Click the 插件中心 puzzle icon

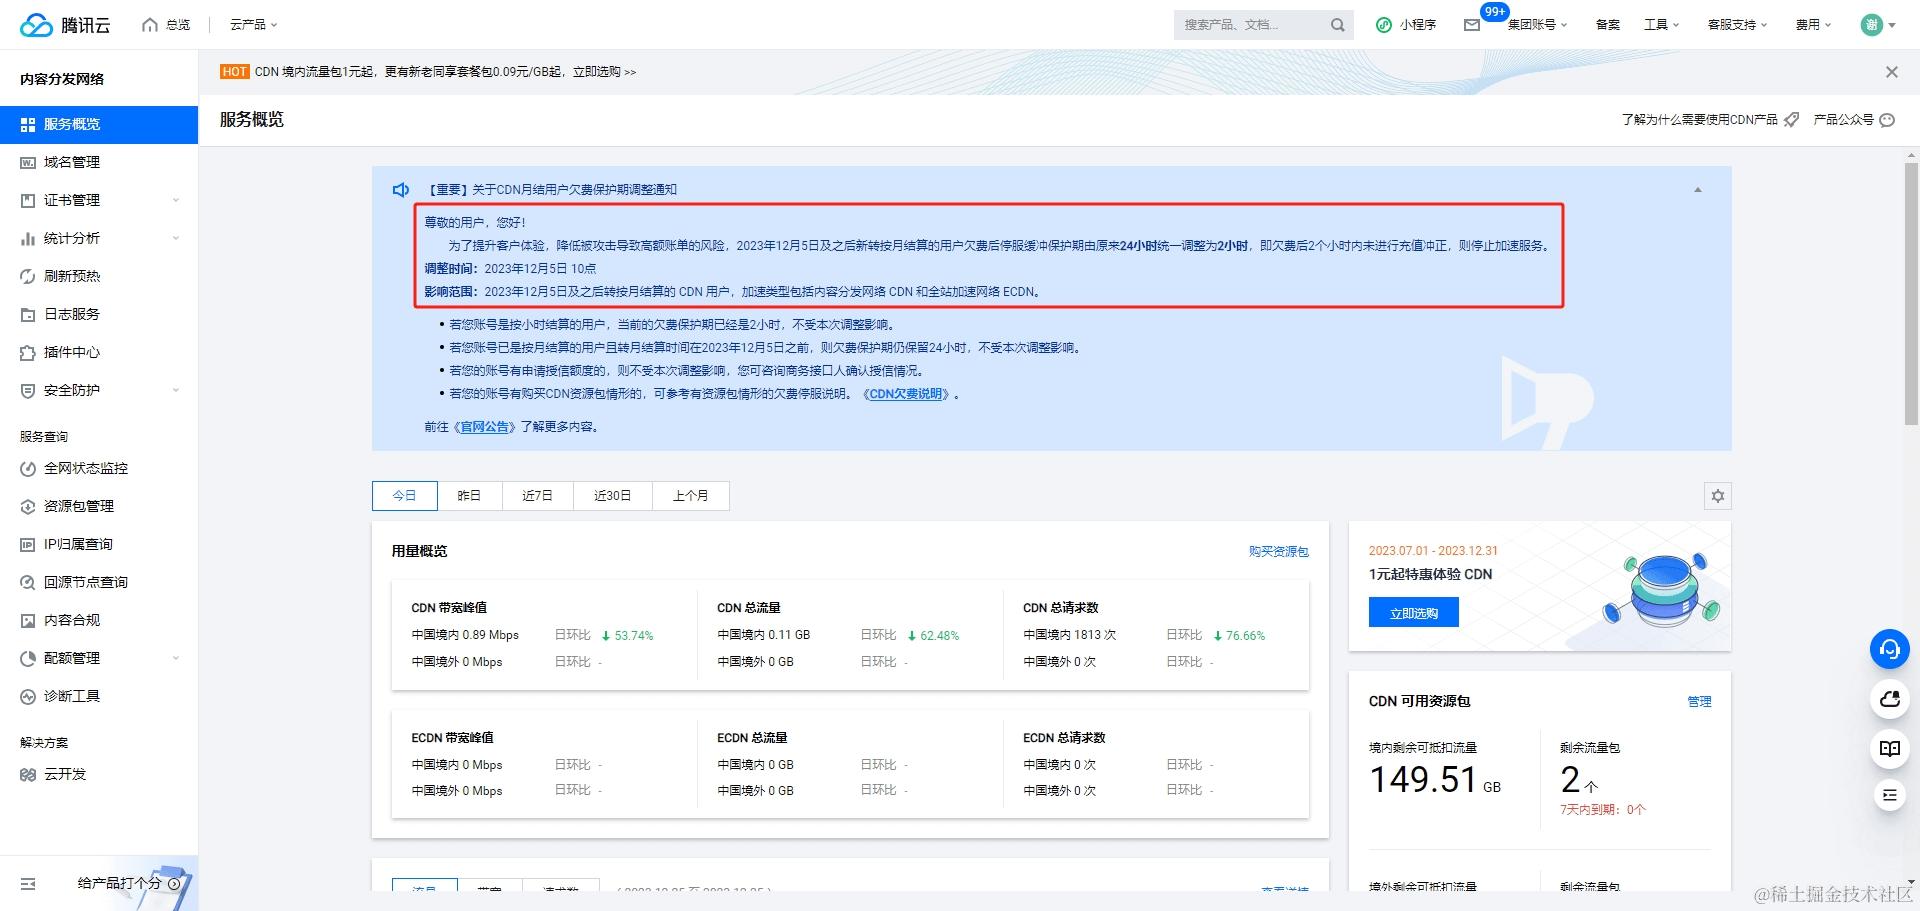[x=28, y=352]
